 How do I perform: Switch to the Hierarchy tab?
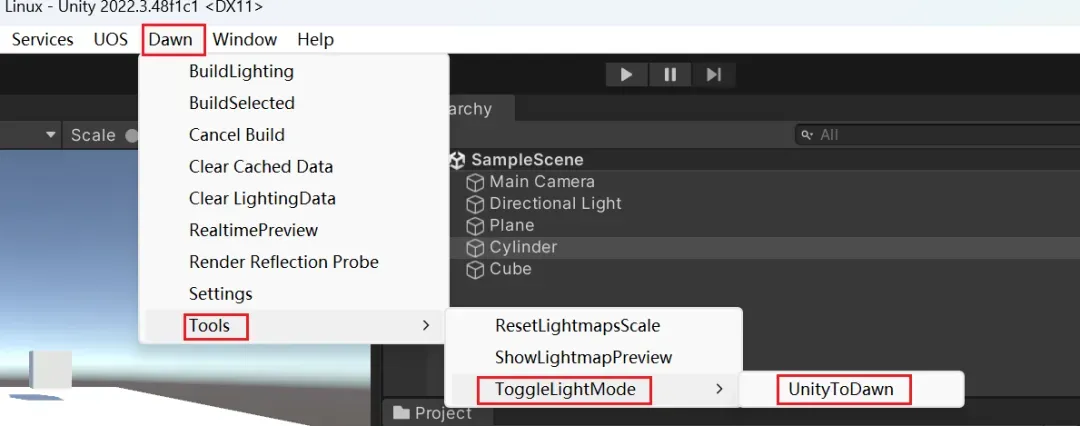480,109
